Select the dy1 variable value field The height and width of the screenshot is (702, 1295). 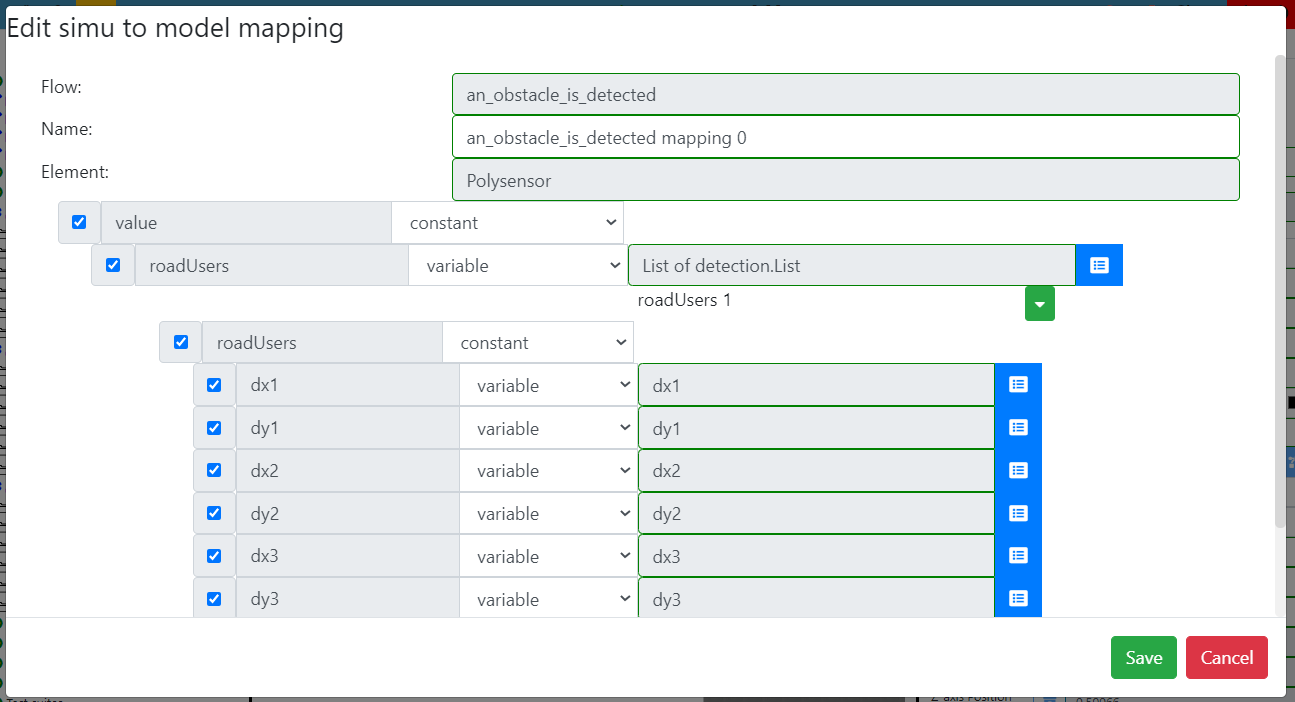(x=816, y=428)
